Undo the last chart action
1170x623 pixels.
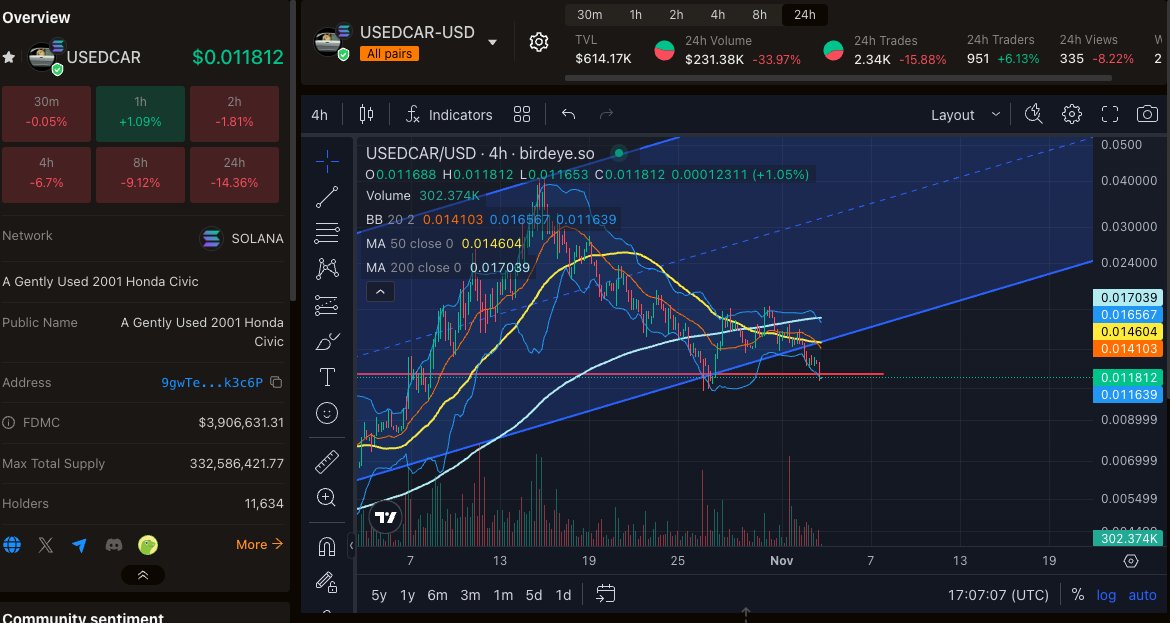point(569,114)
